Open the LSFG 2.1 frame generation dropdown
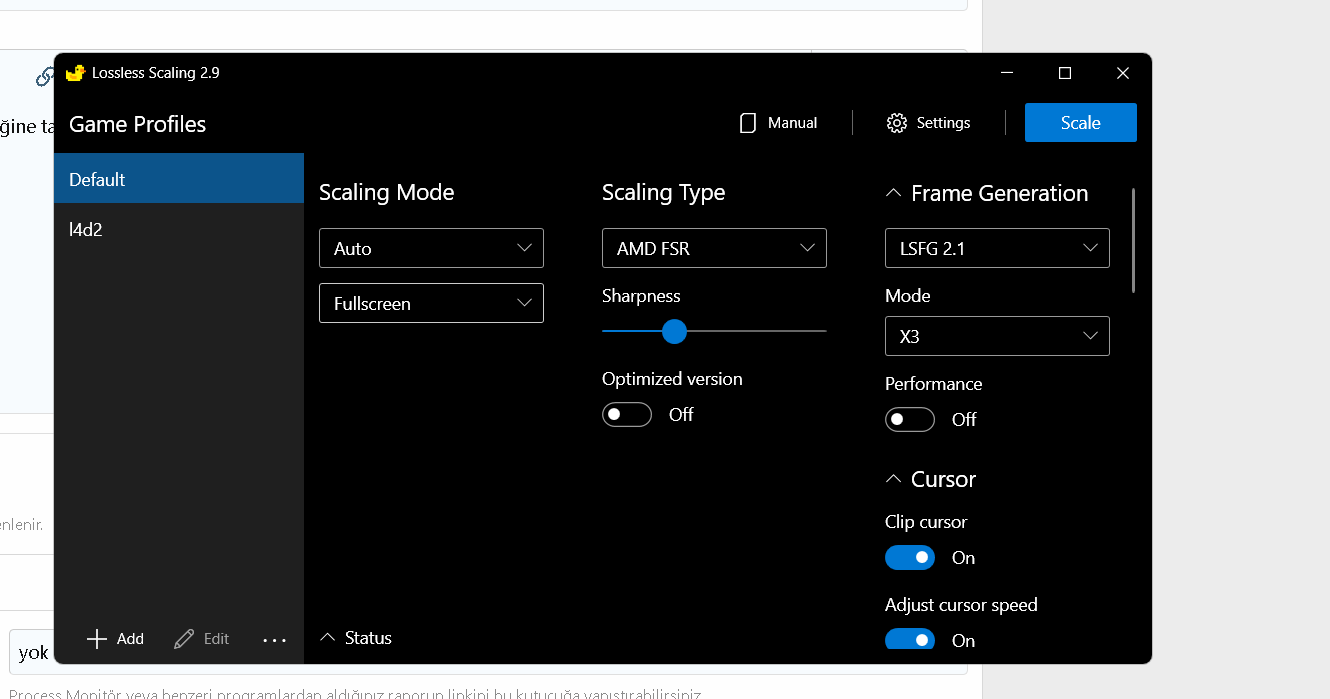The width and height of the screenshot is (1330, 699). tap(997, 248)
